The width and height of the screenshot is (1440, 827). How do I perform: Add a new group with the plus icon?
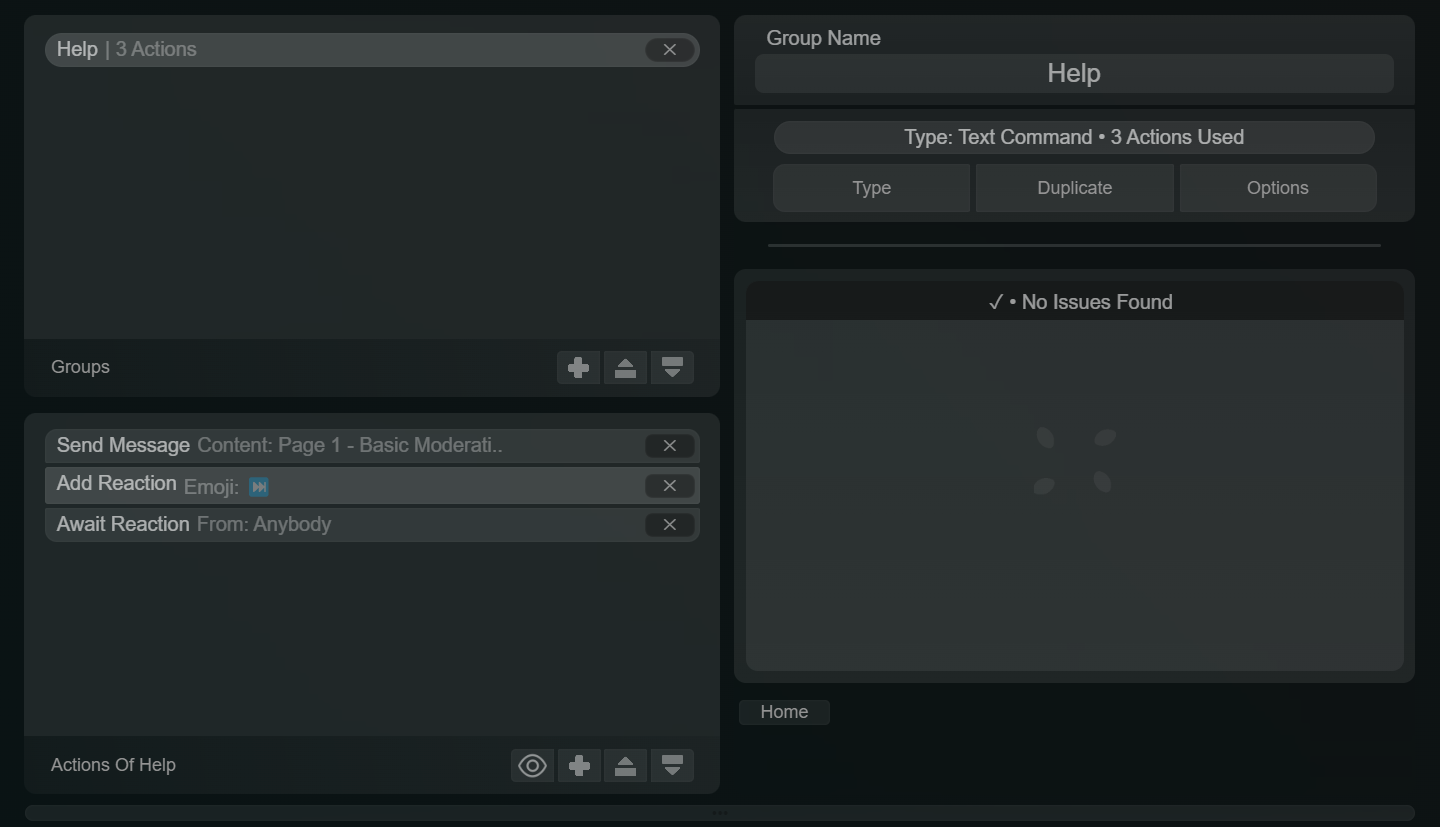coord(578,367)
